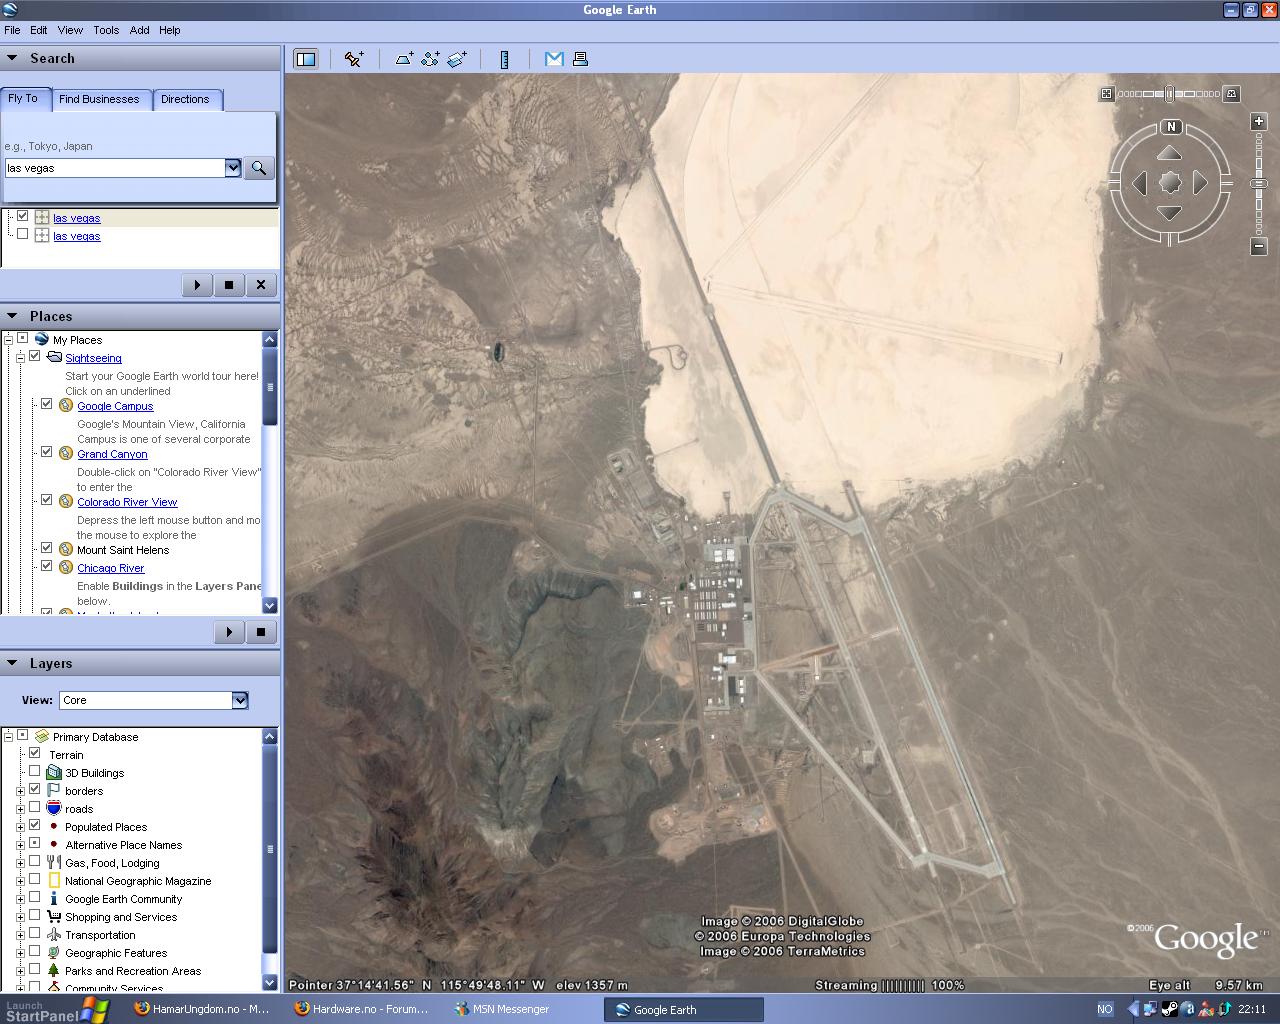Uncheck the borders layer checkbox
The image size is (1280, 1024).
(35, 790)
